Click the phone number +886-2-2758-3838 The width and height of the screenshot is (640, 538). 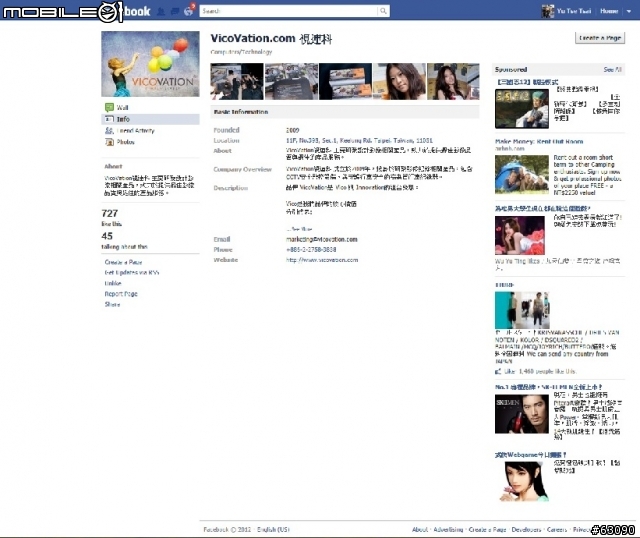click(x=311, y=249)
